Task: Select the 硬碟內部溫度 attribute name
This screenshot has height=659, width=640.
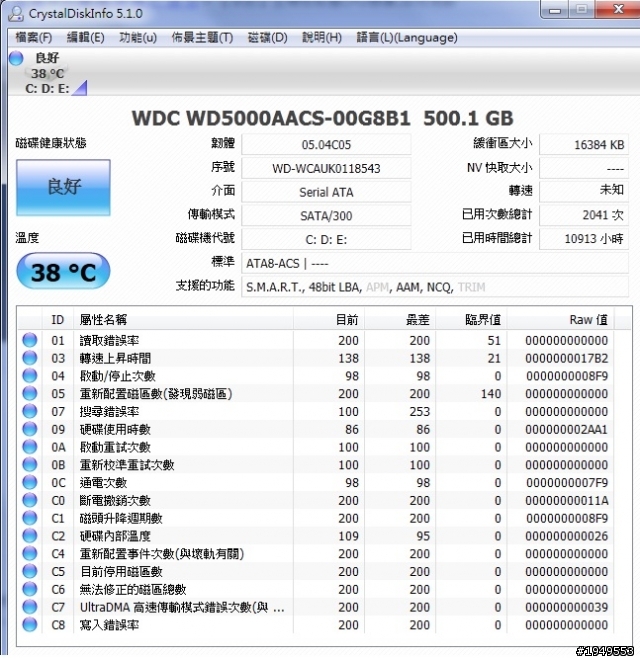Action: point(115,536)
